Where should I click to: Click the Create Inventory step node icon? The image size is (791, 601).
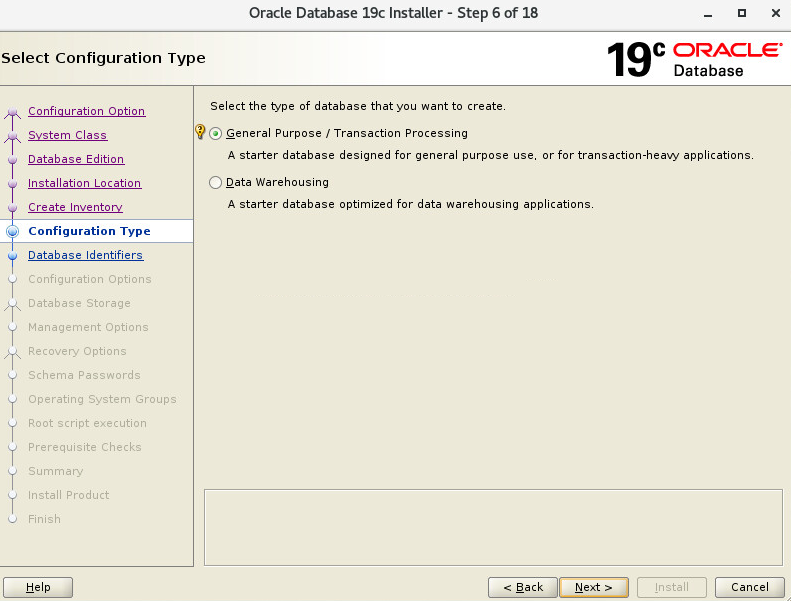[x=13, y=208]
